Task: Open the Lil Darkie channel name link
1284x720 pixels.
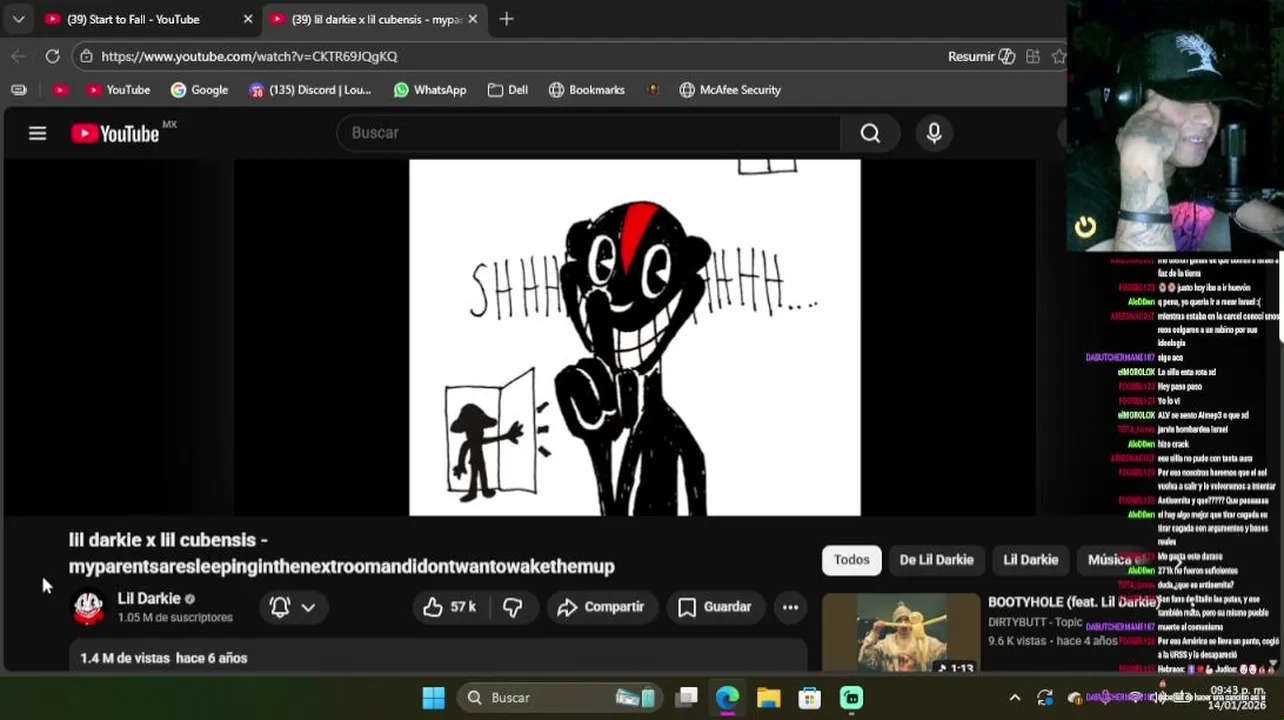Action: [149, 598]
